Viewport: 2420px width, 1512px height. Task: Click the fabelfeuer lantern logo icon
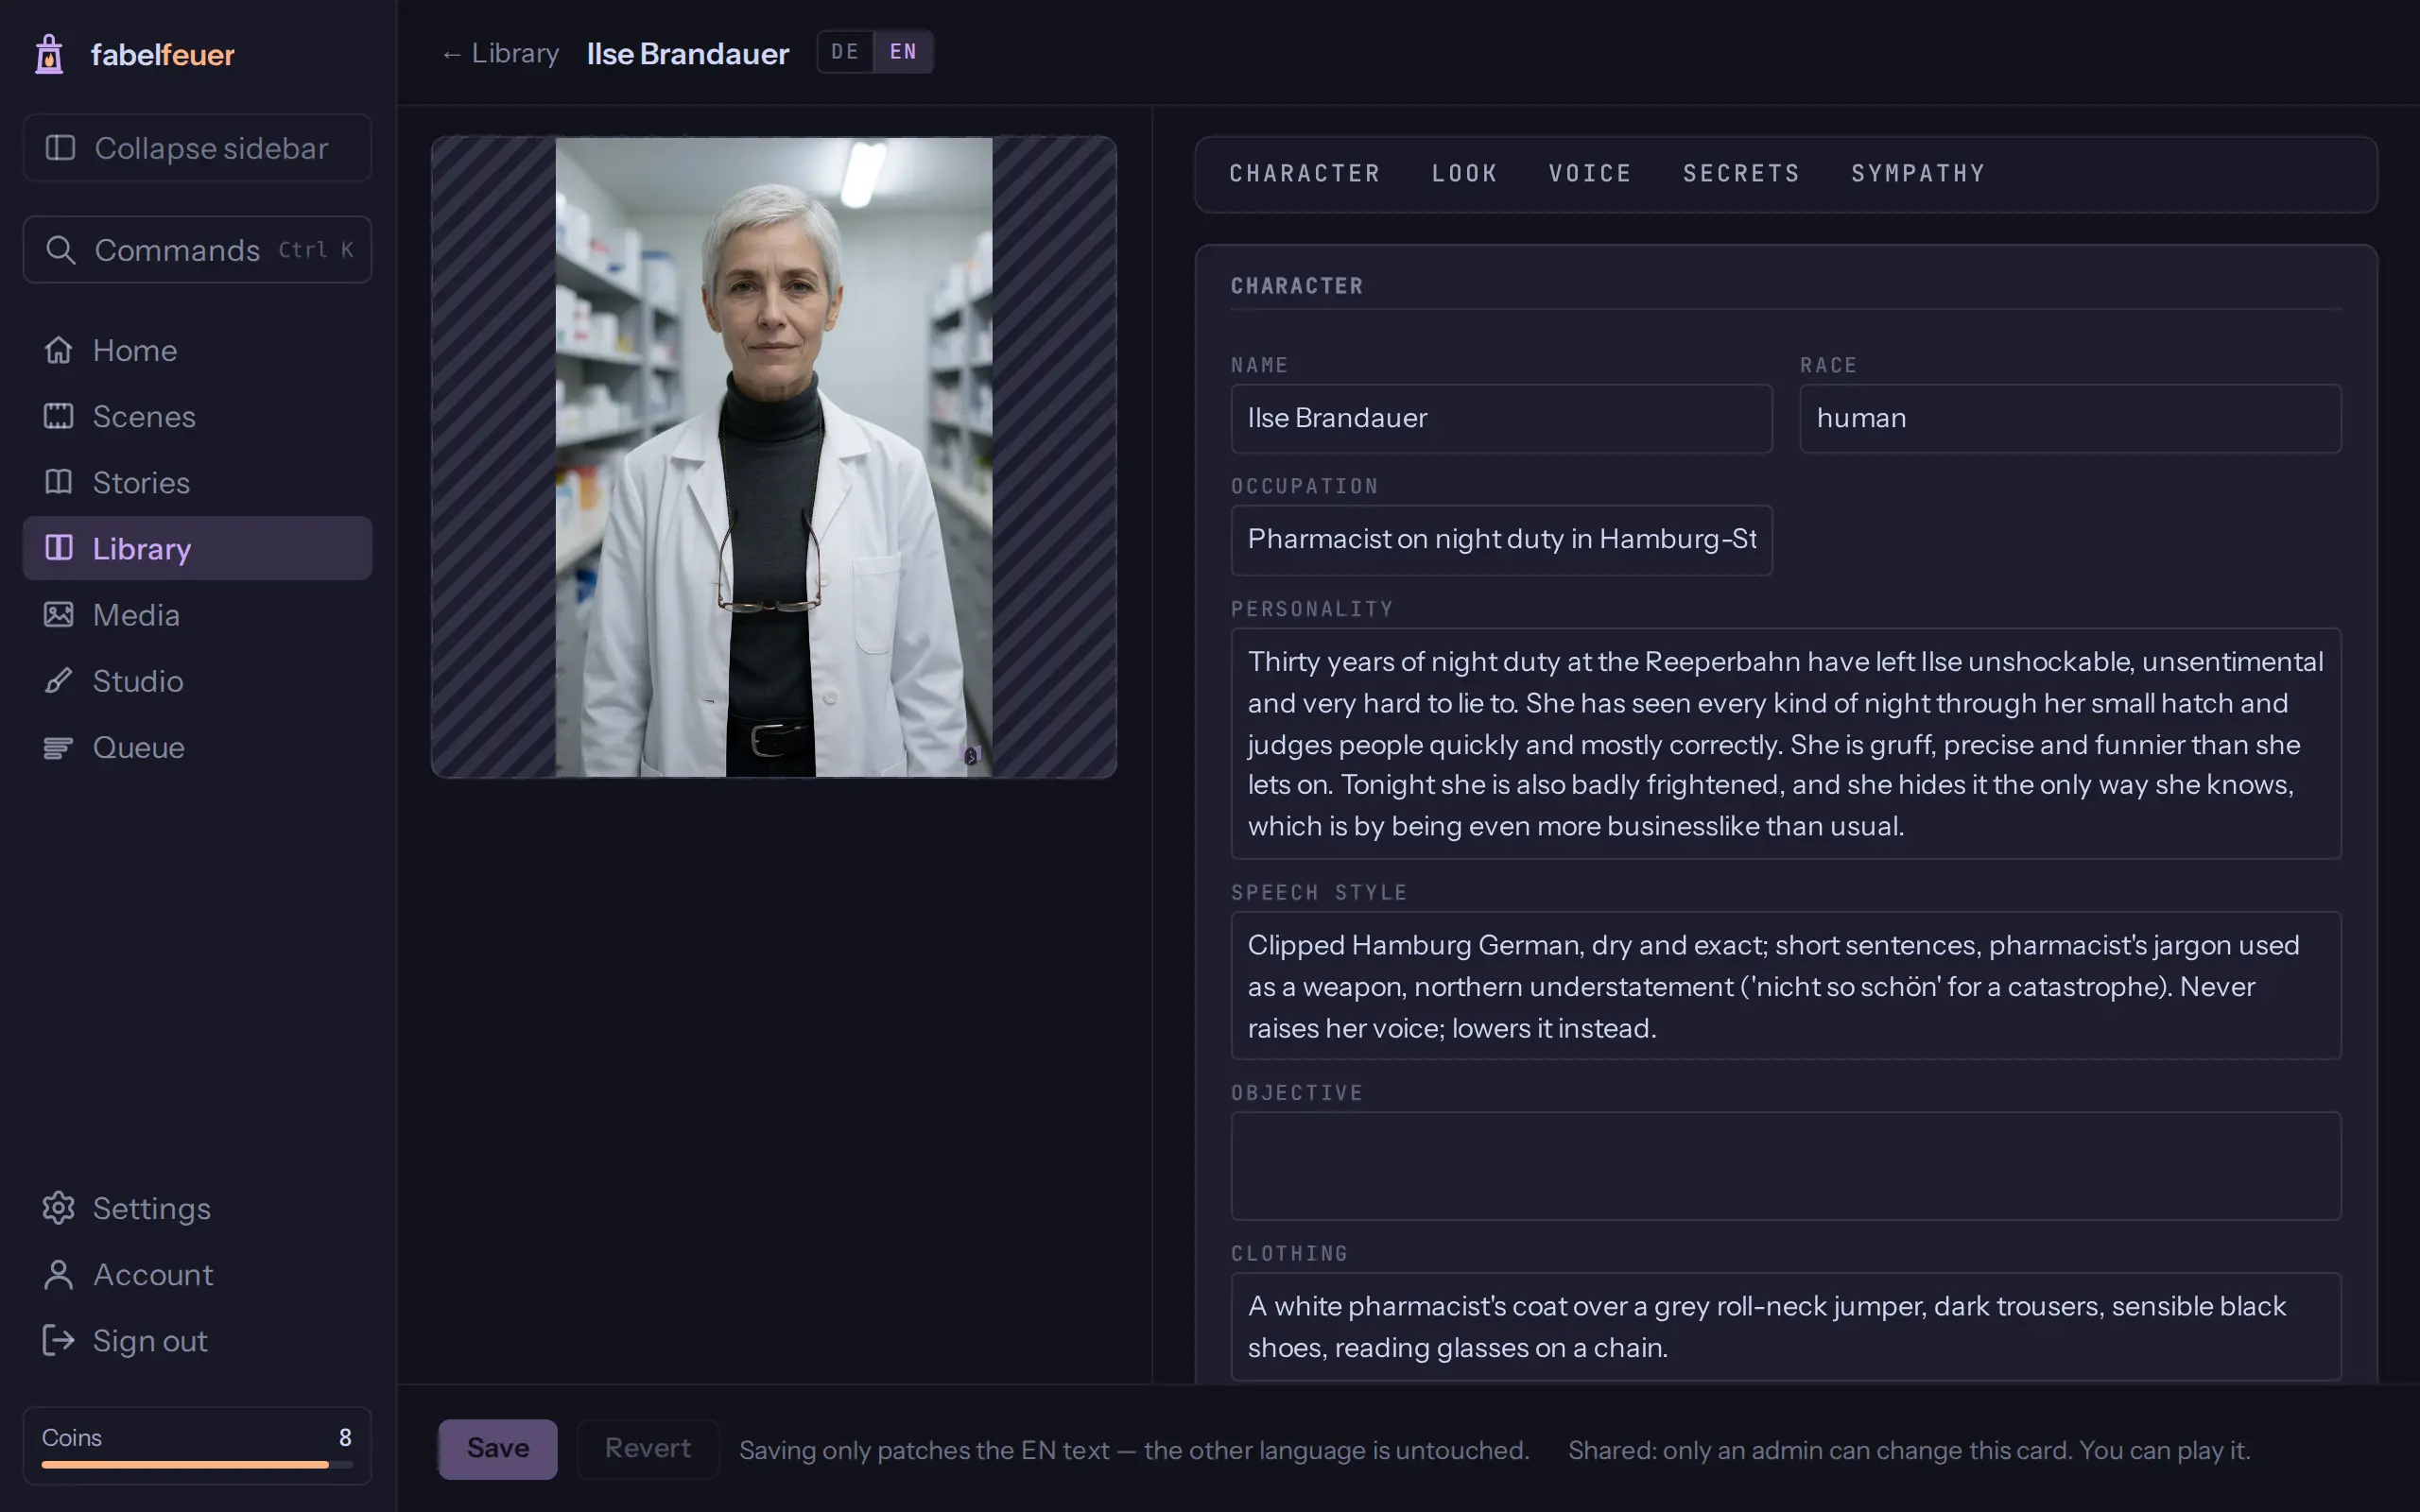point(49,54)
